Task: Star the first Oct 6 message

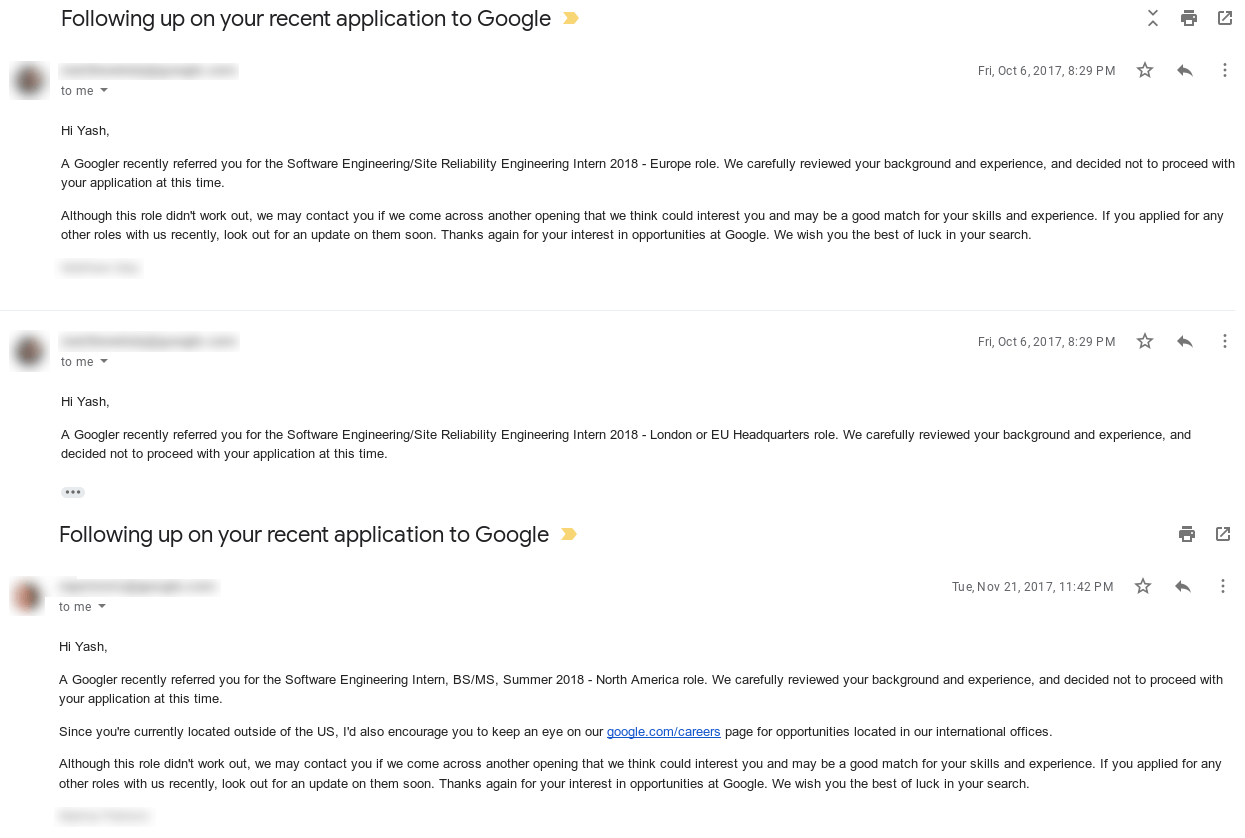Action: tap(1145, 70)
